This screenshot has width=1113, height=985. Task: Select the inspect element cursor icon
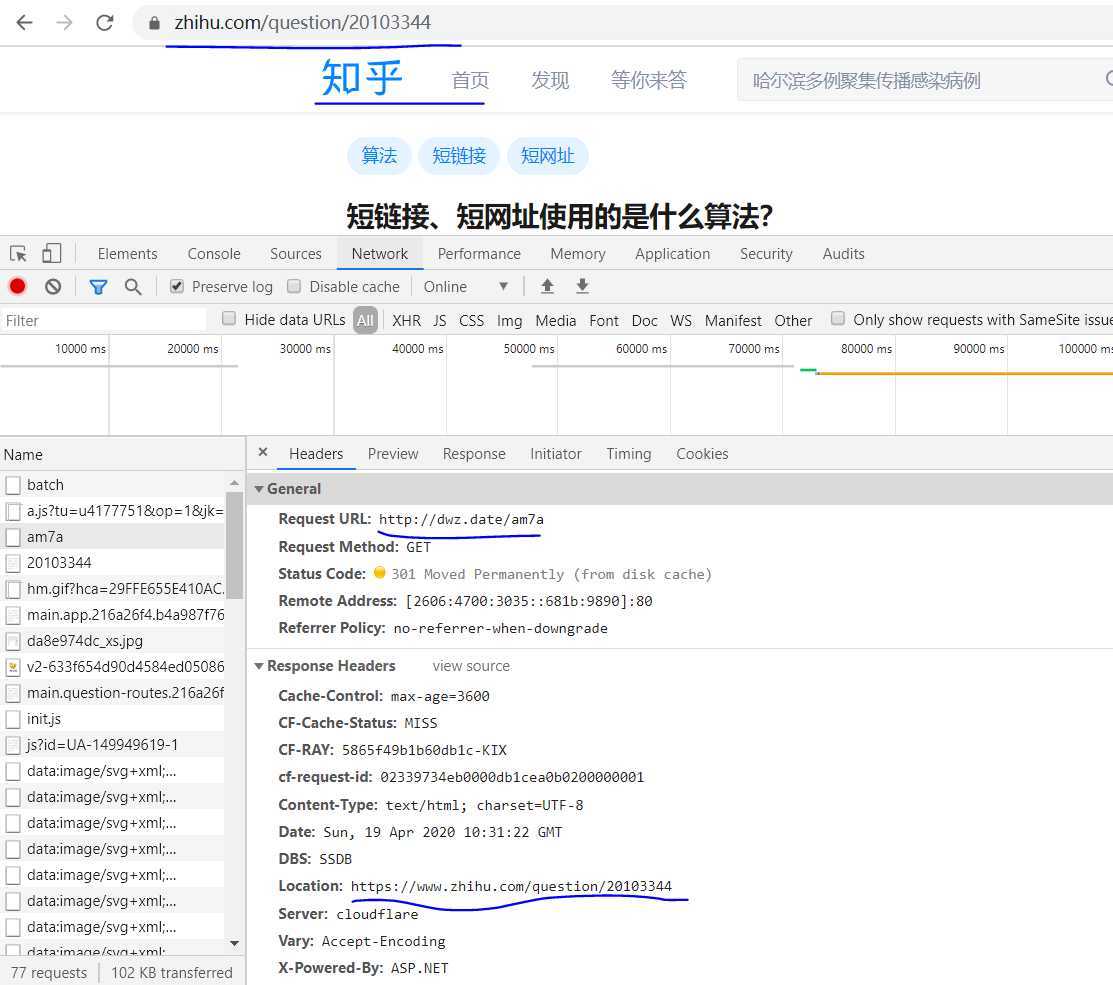pyautogui.click(x=18, y=253)
